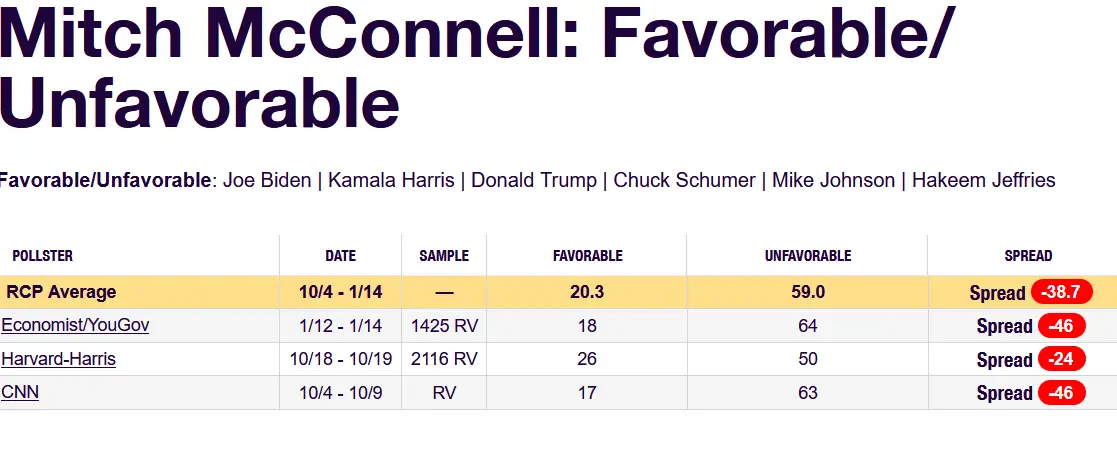Click the Date column header
Screen dimensions: 1117x460
[x=340, y=256]
